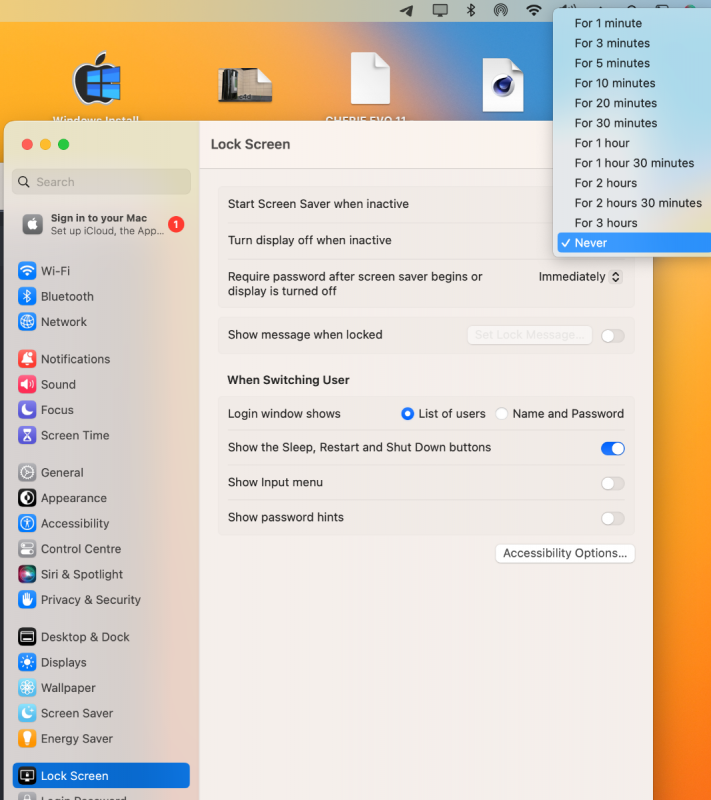This screenshot has height=800, width=711.
Task: Click Set Lock Message button
Action: [529, 335]
